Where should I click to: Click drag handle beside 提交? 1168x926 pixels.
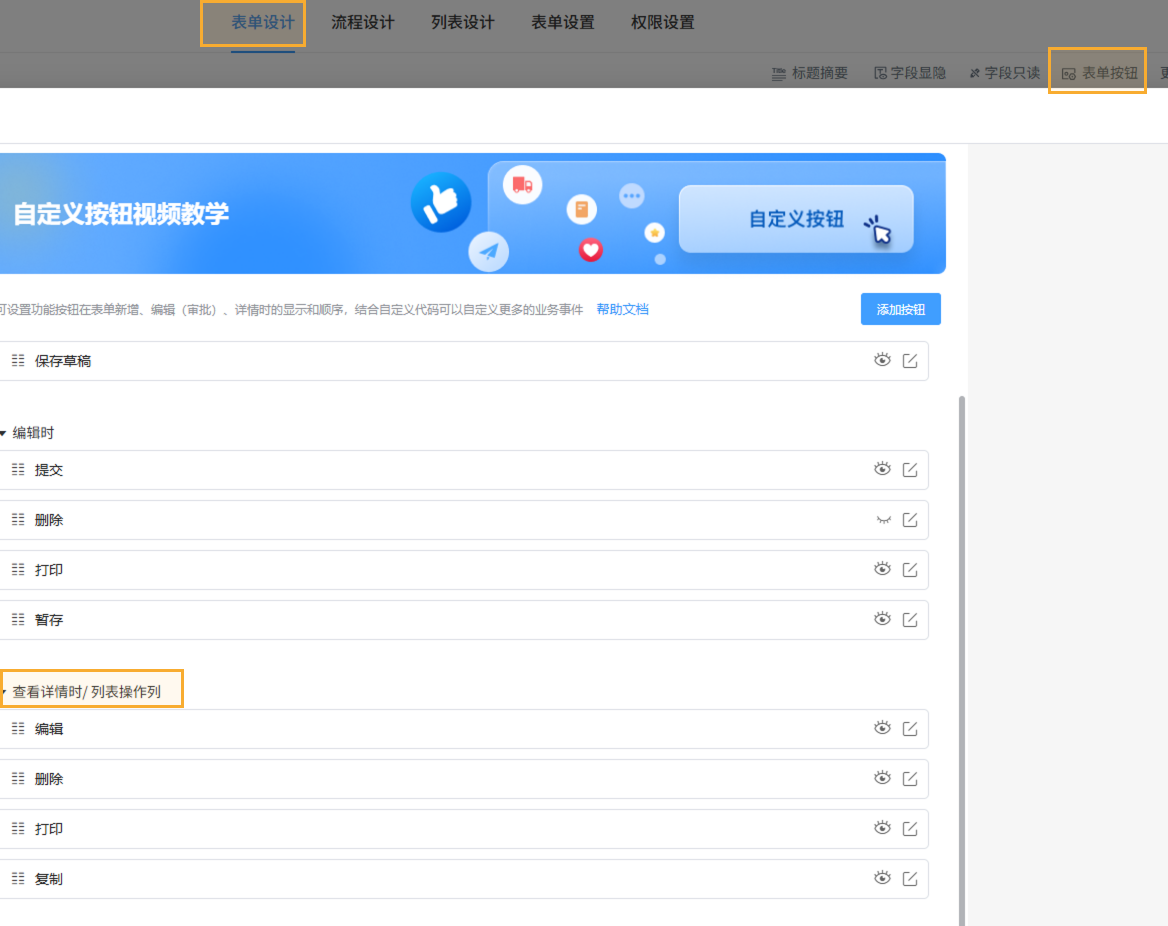tap(18, 469)
